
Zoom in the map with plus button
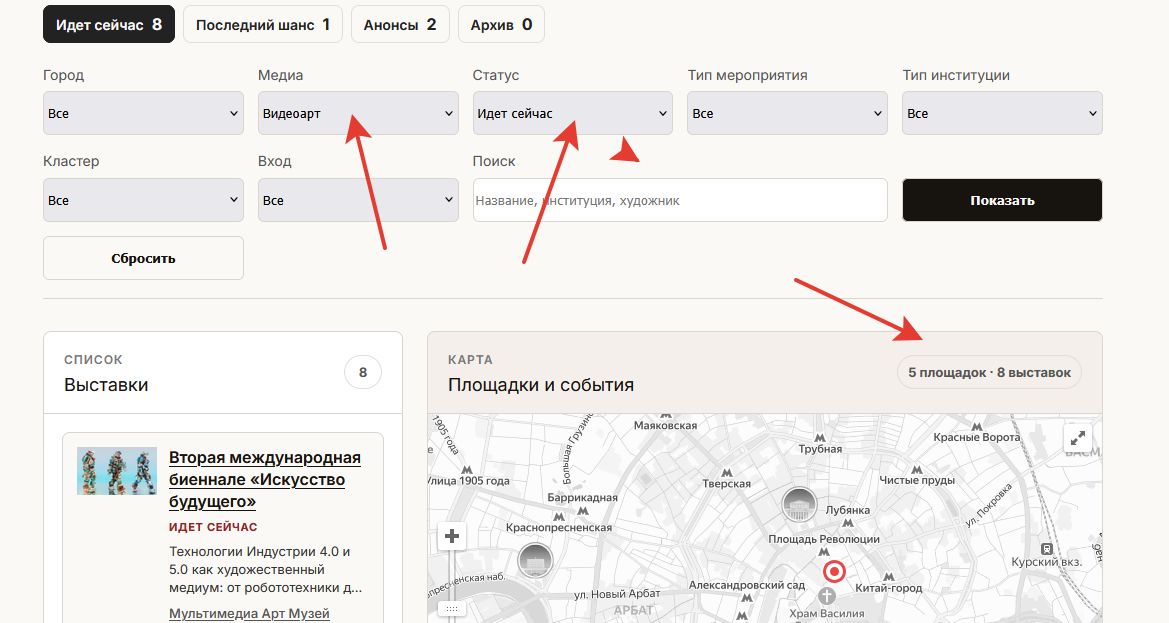452,536
